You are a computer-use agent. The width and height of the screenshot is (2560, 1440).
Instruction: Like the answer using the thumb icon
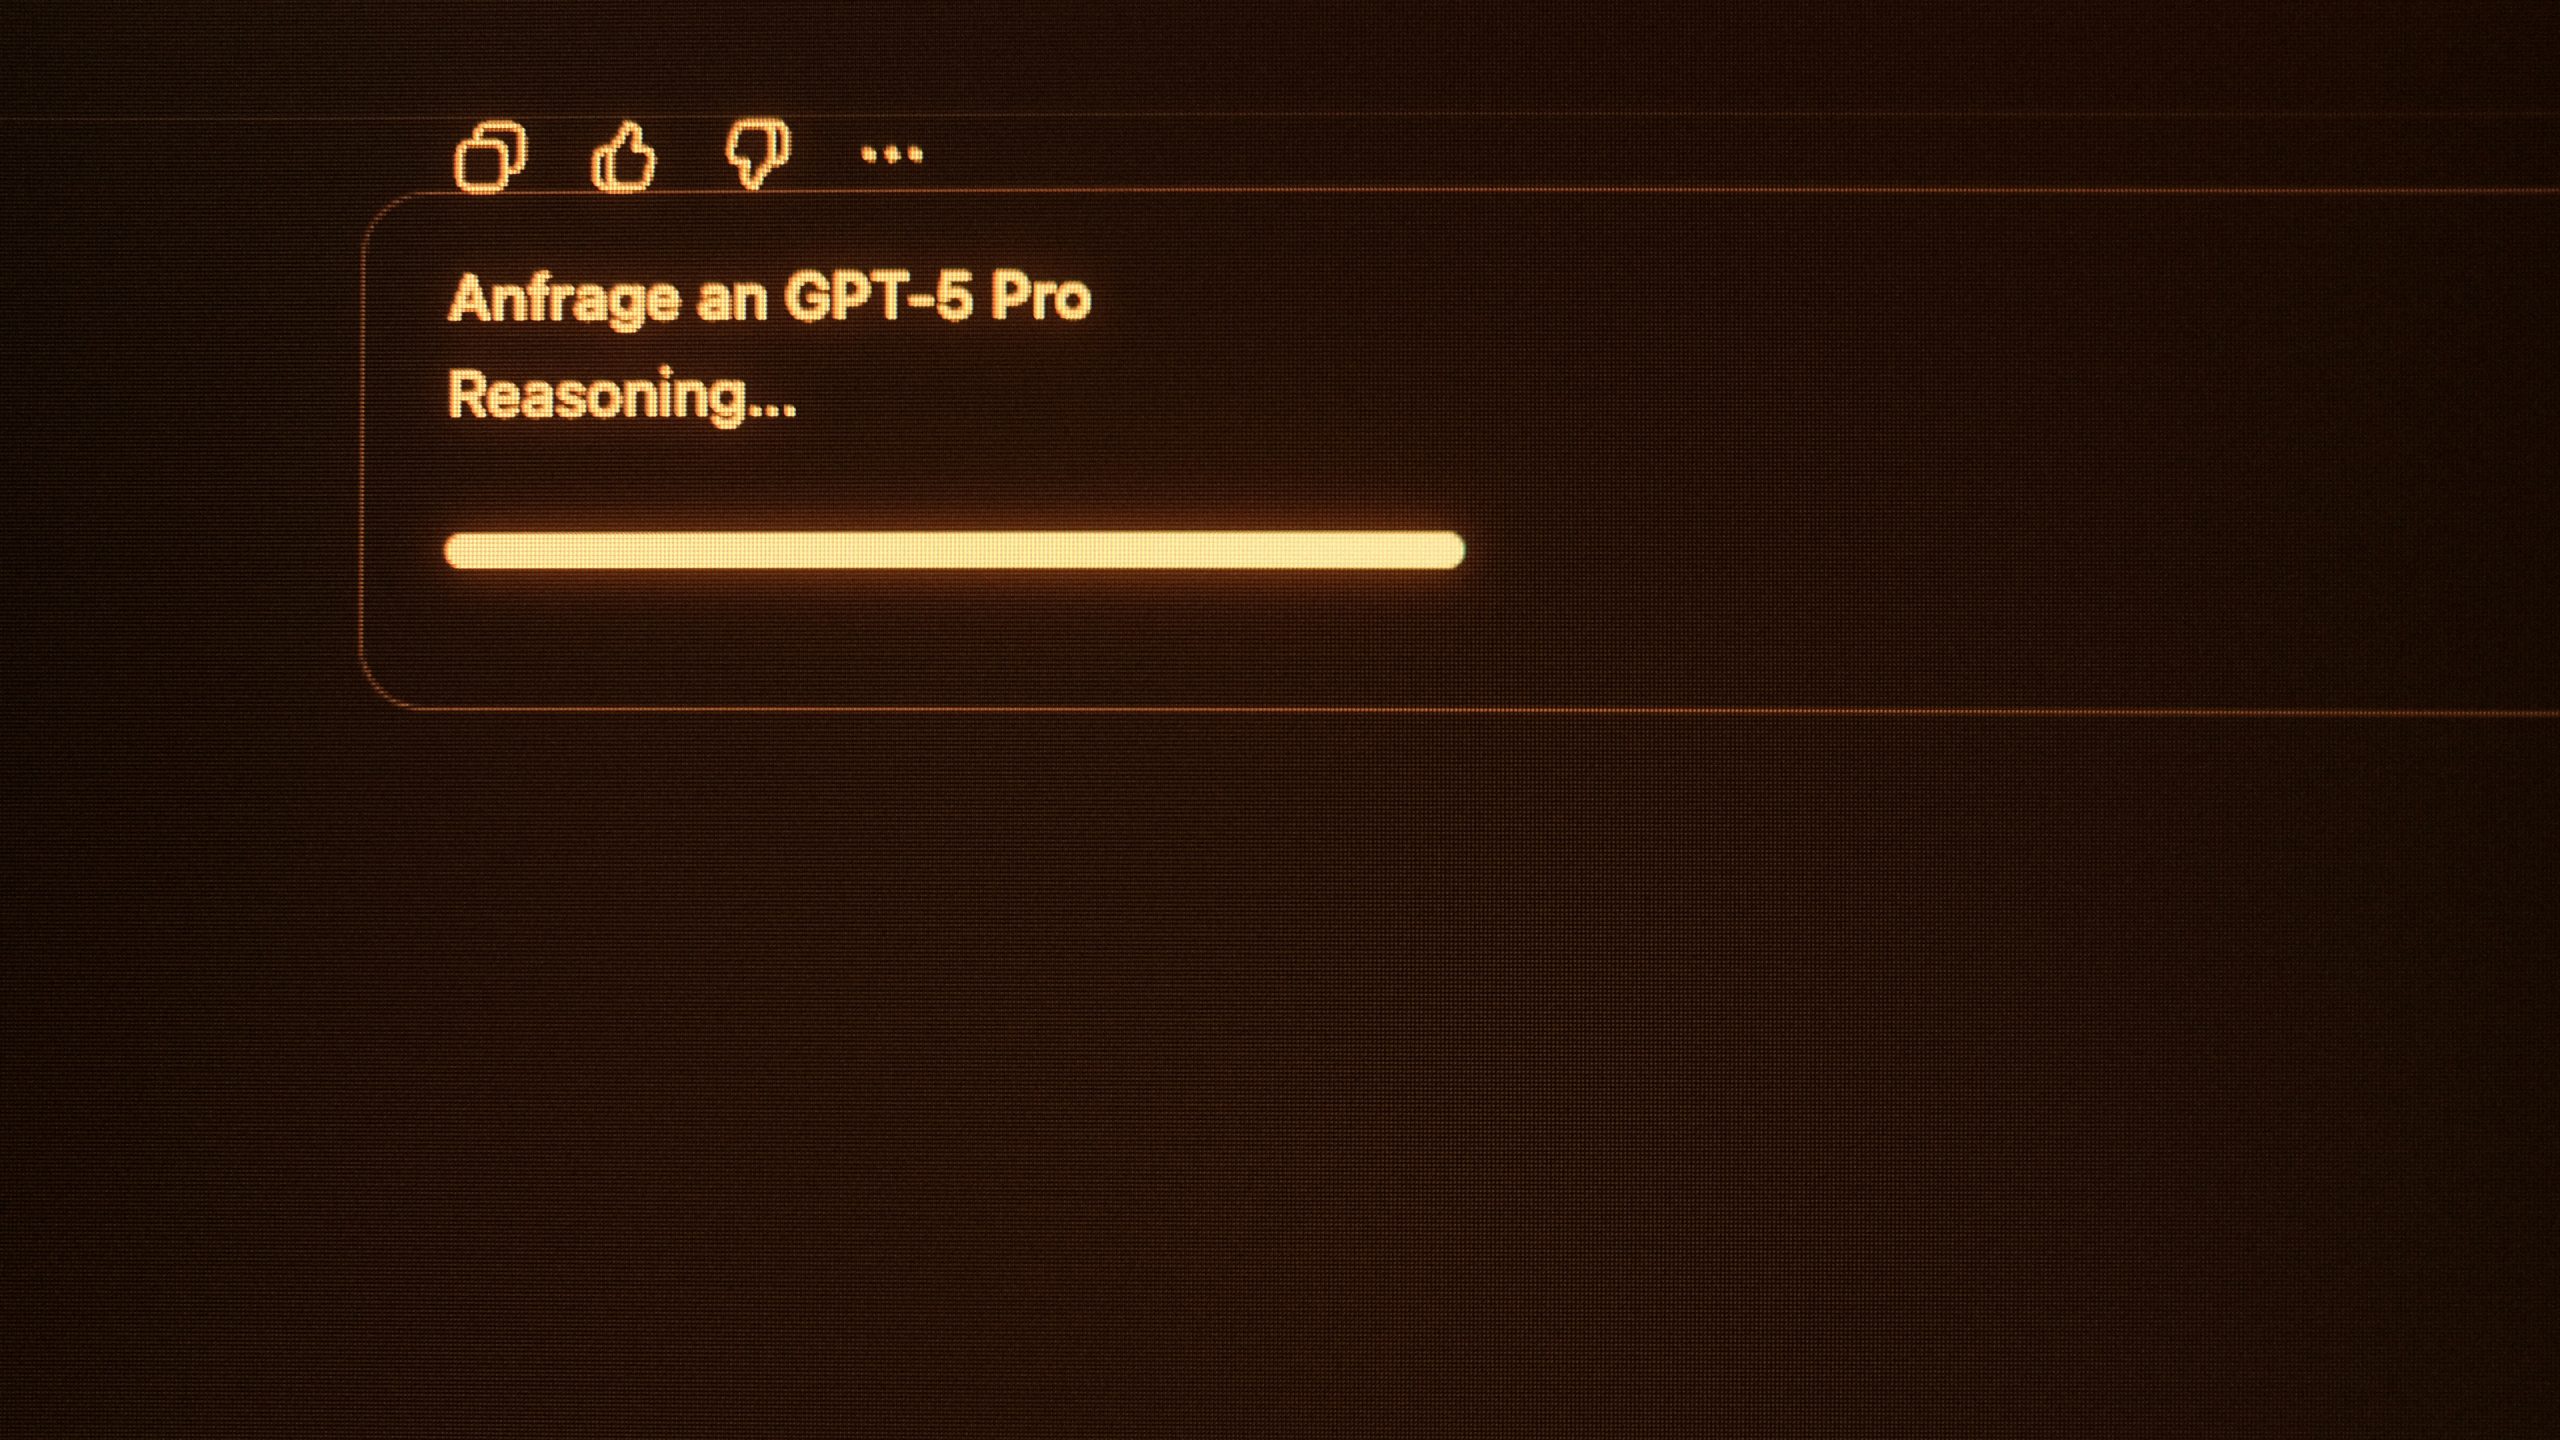[x=624, y=156]
